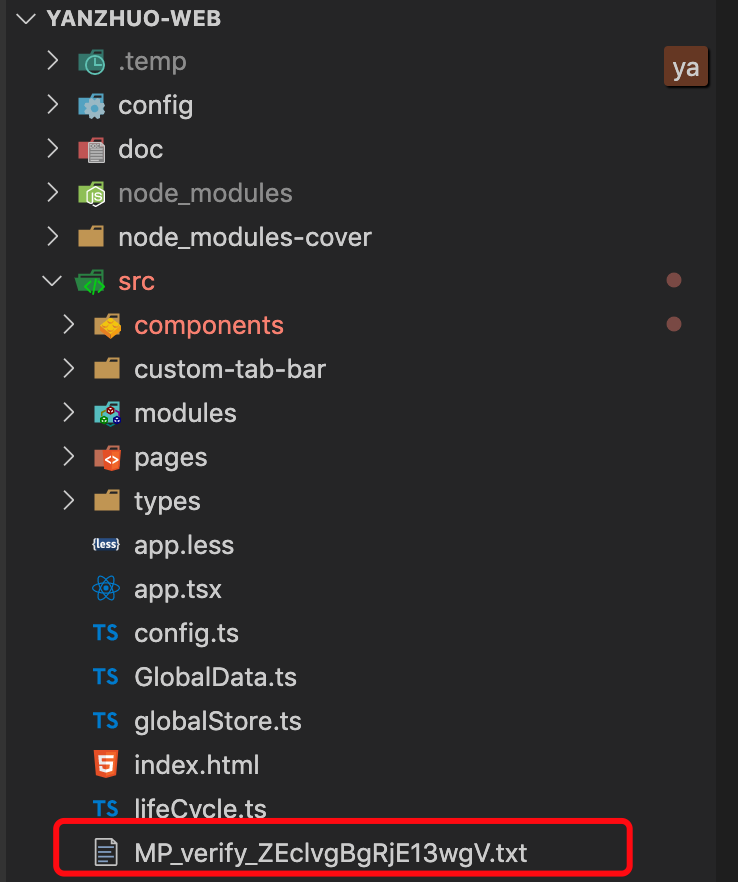Click the src green code folder icon
This screenshot has width=738, height=882.
[91, 282]
